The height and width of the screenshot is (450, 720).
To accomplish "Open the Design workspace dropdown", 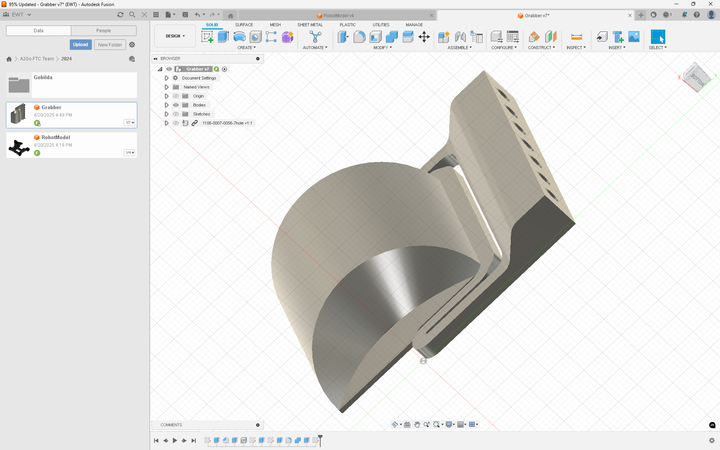I will click(175, 36).
